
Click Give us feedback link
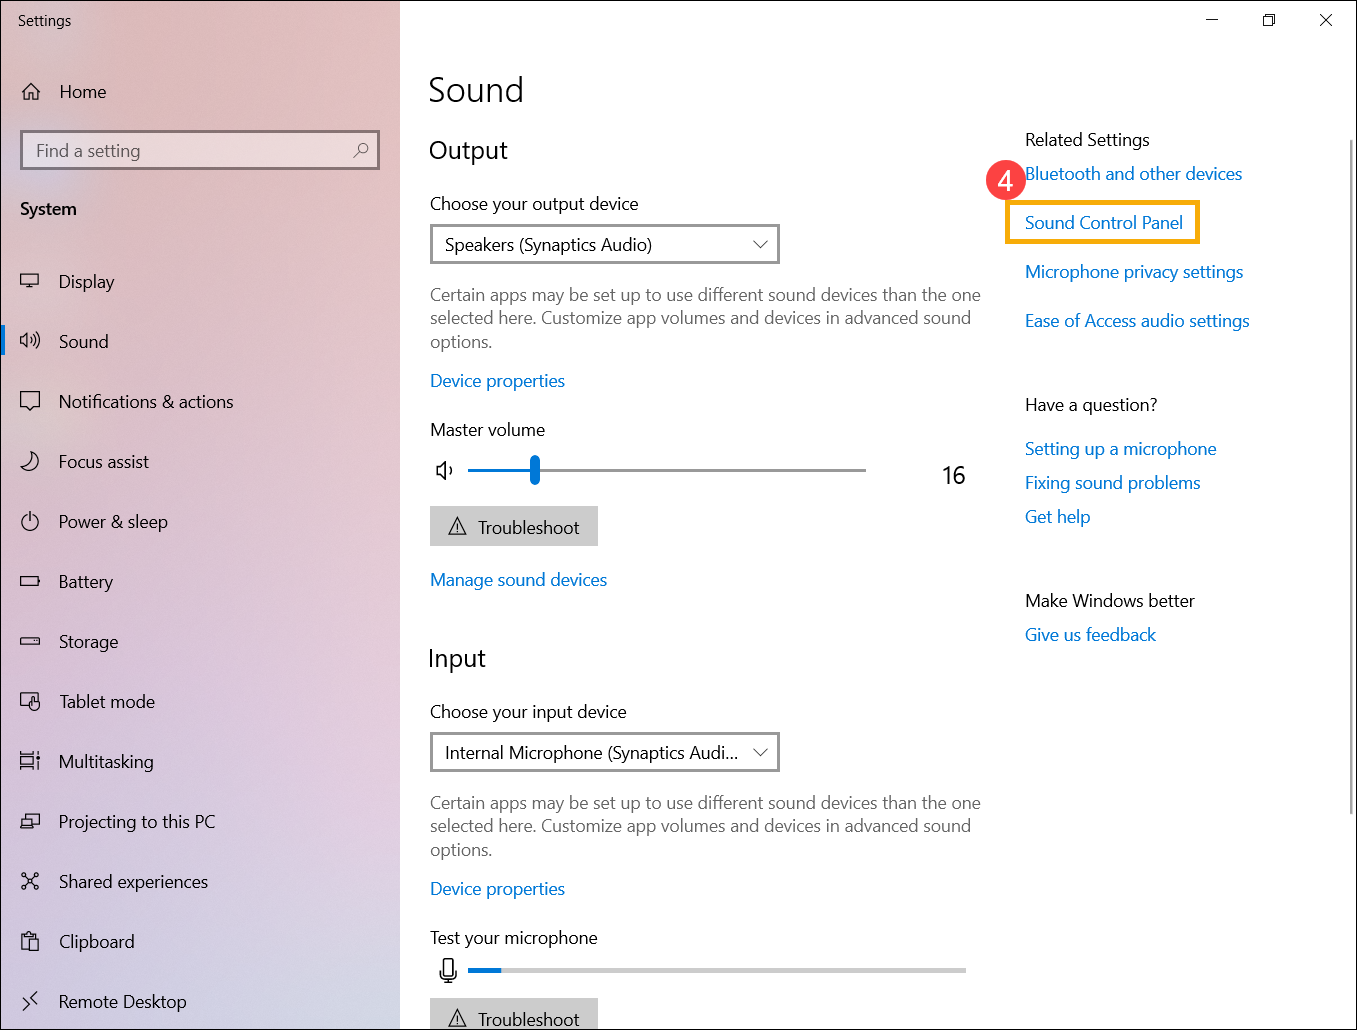[x=1090, y=635]
